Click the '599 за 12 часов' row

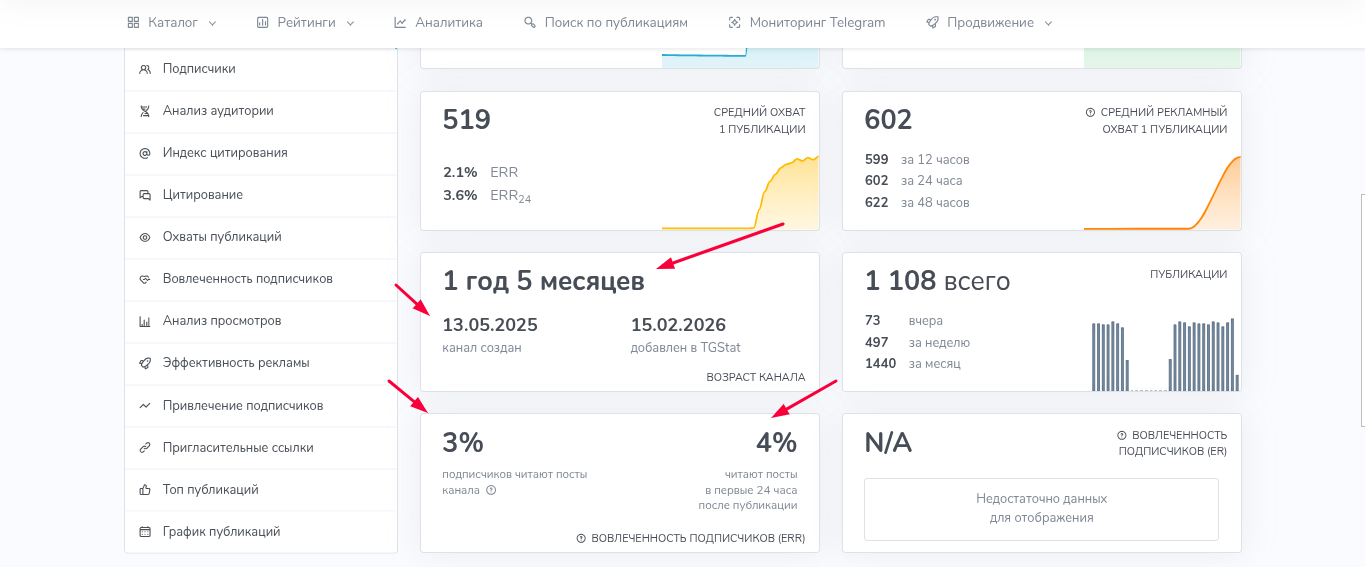point(917,159)
